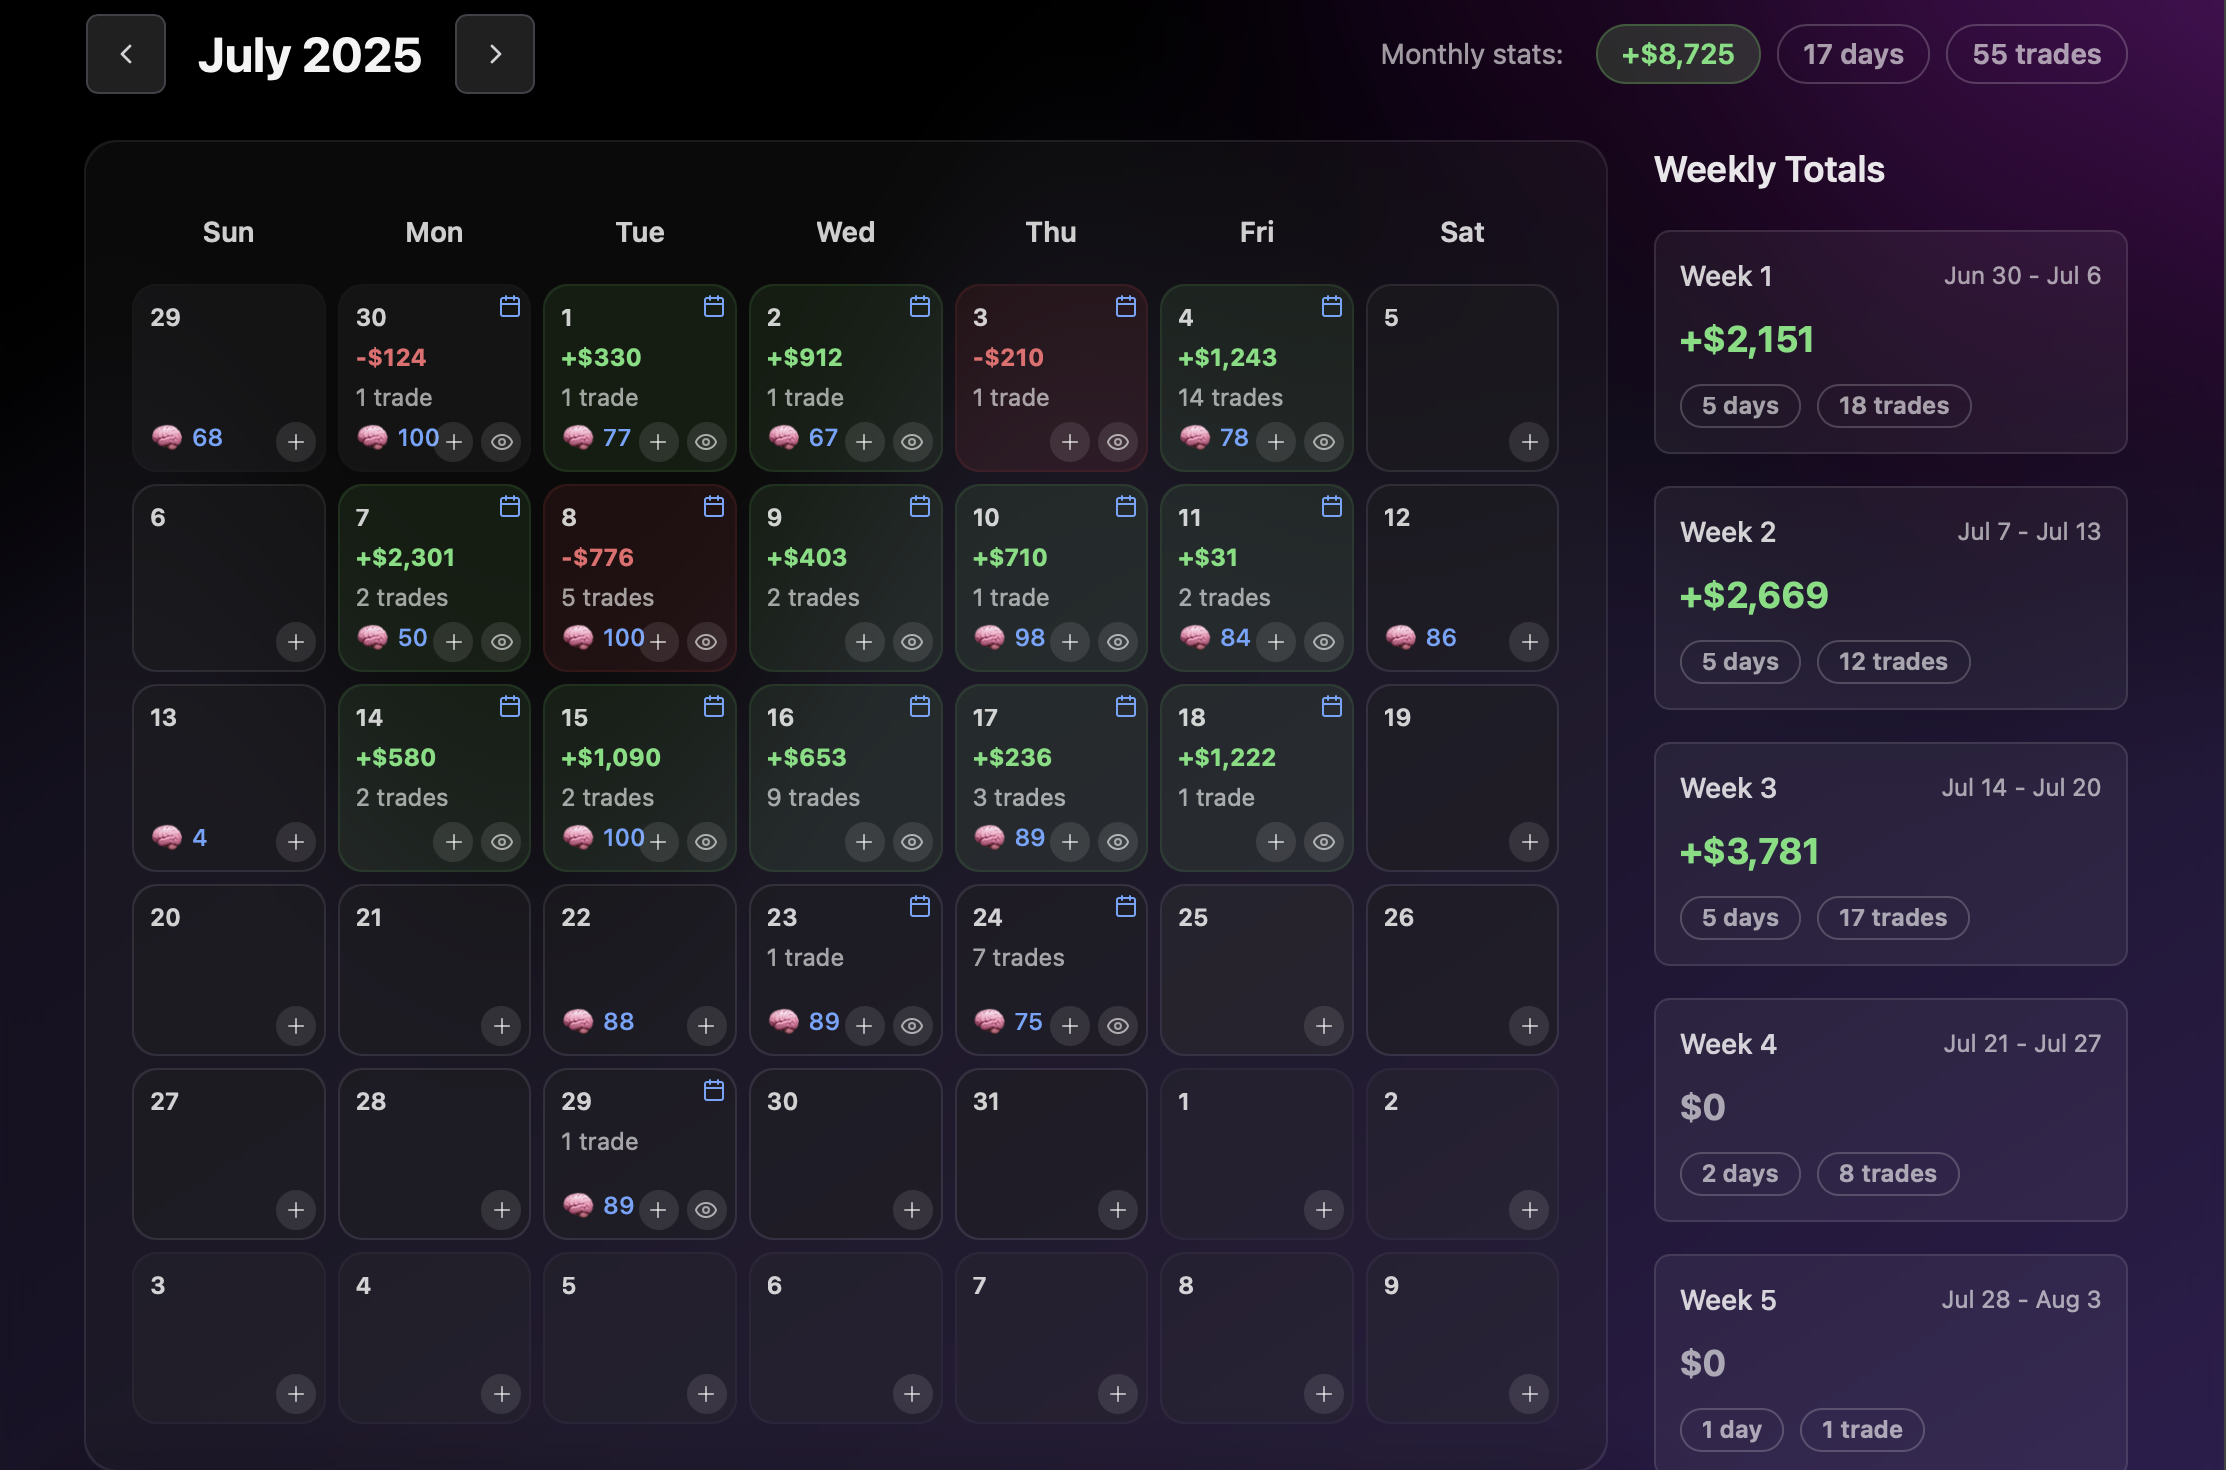Open calendar icon on July 16 cell
Screen dimensions: 2226x1470
(920, 706)
